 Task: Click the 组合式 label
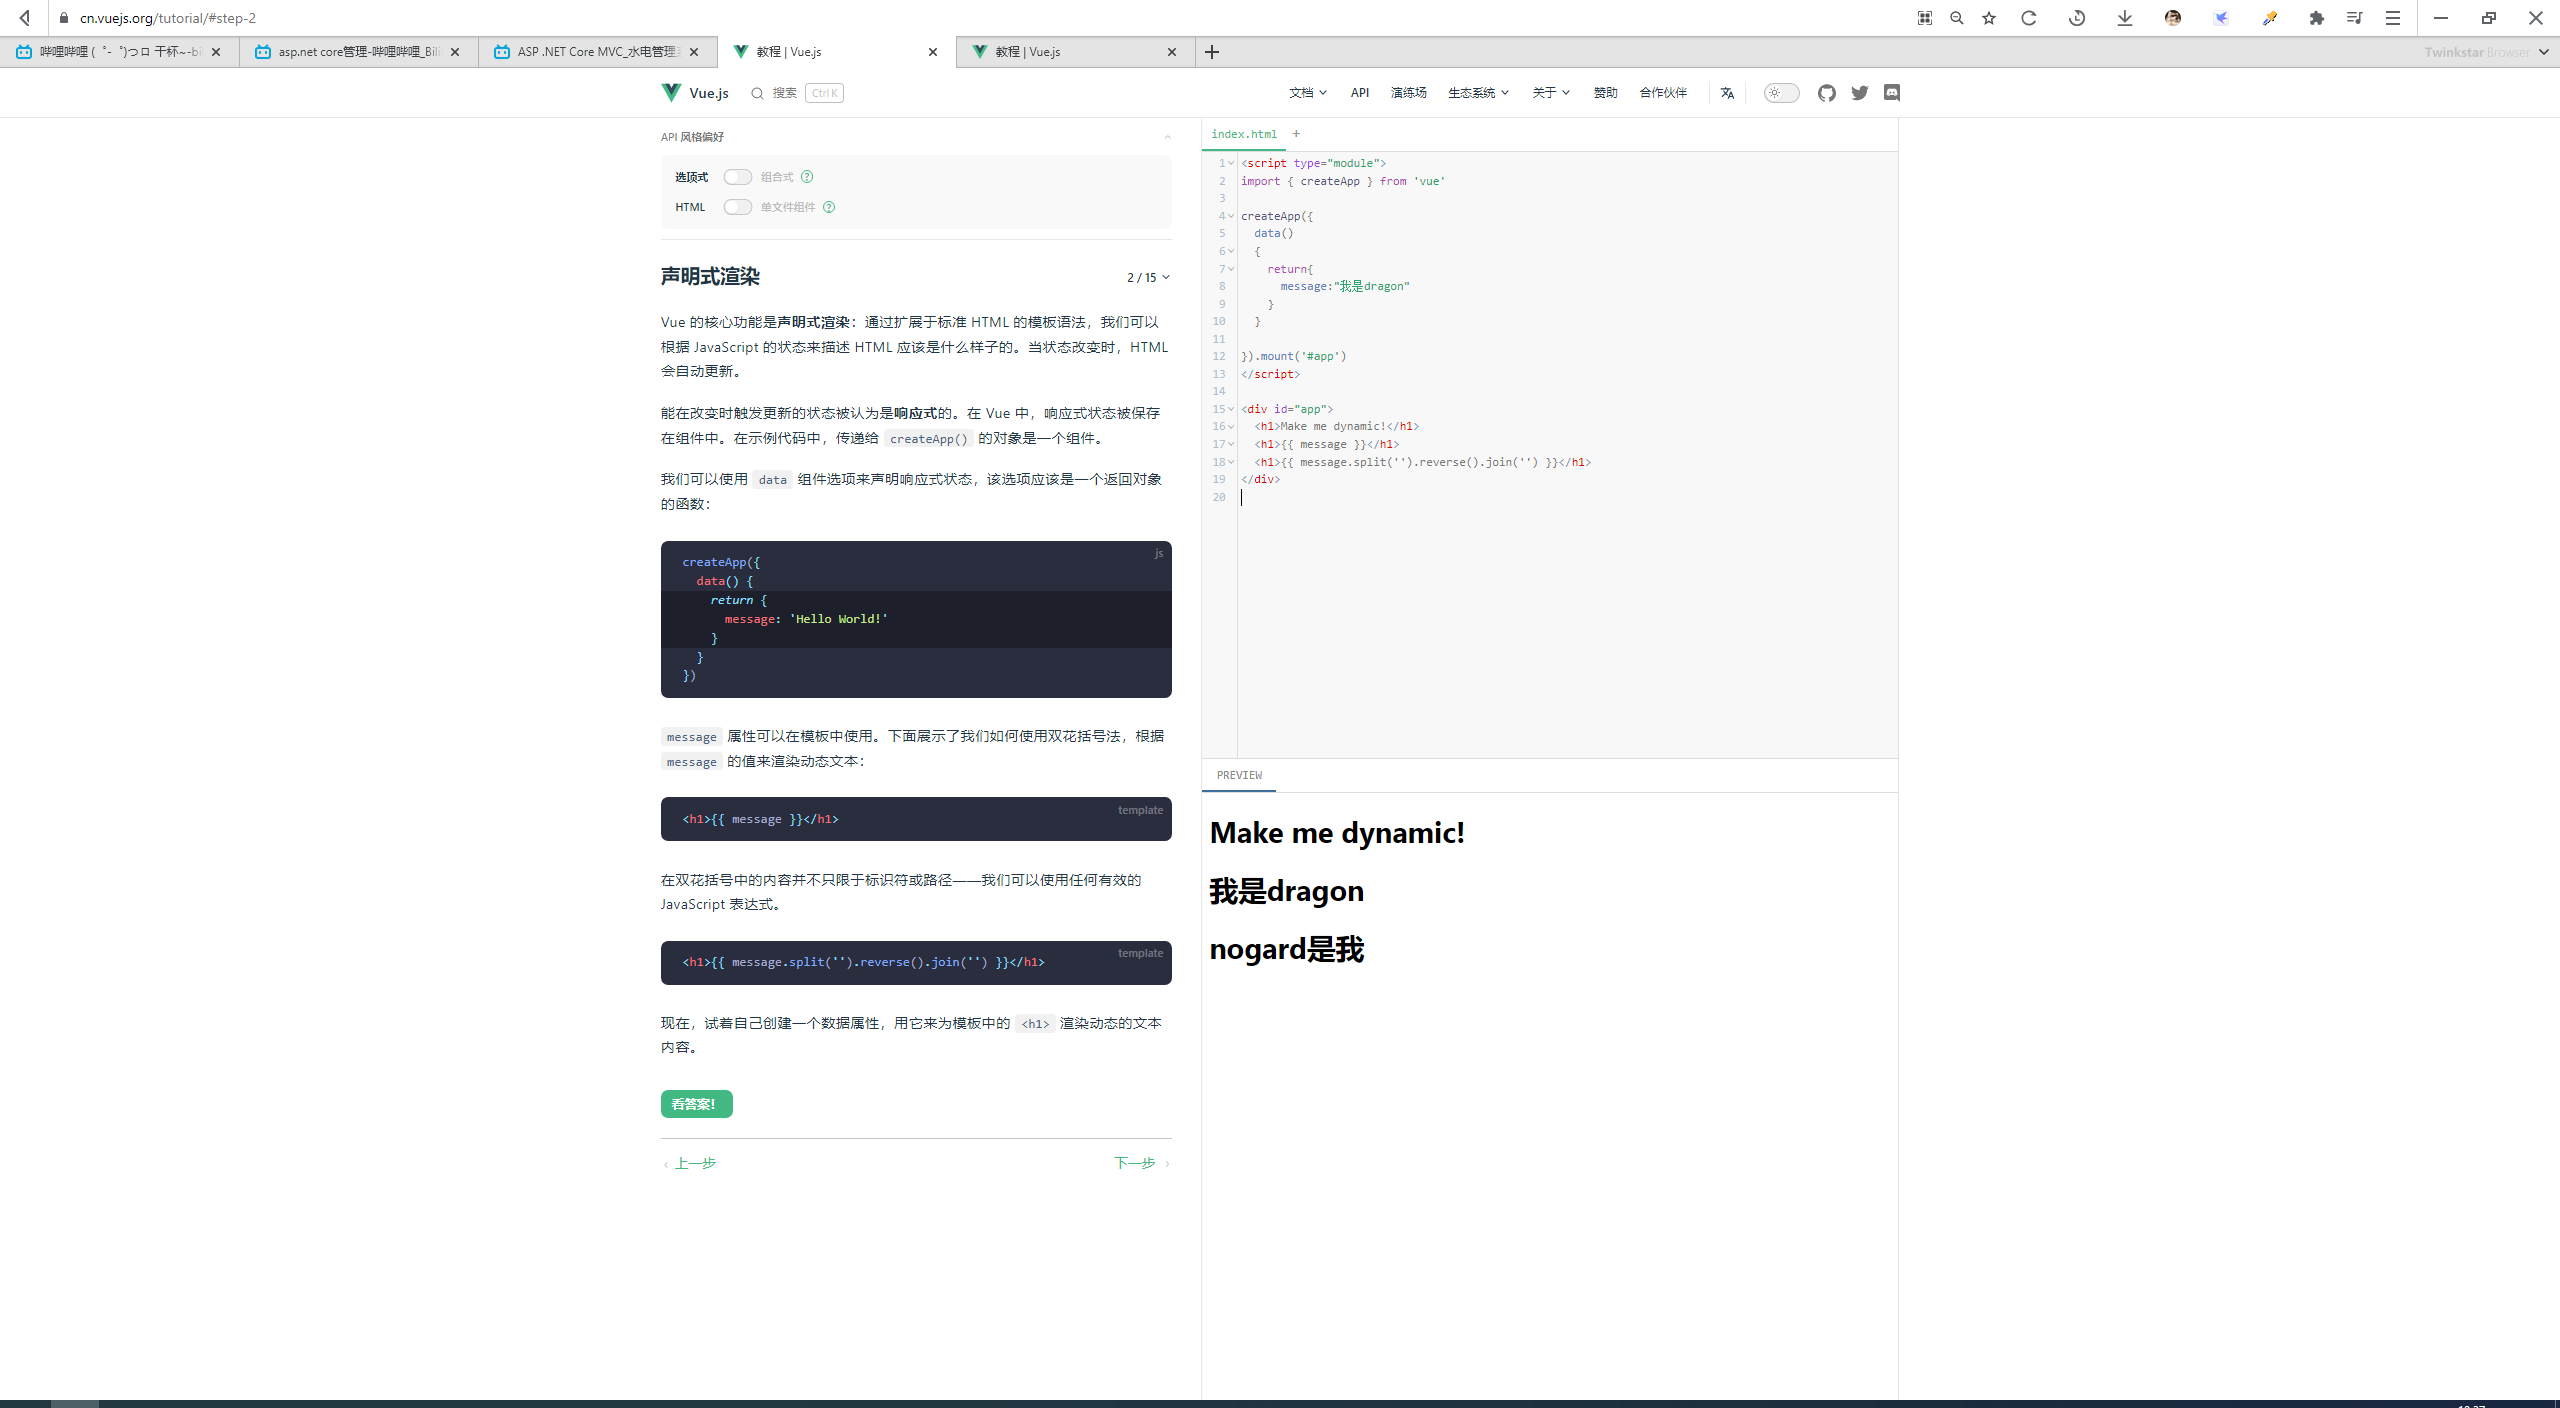click(x=777, y=177)
